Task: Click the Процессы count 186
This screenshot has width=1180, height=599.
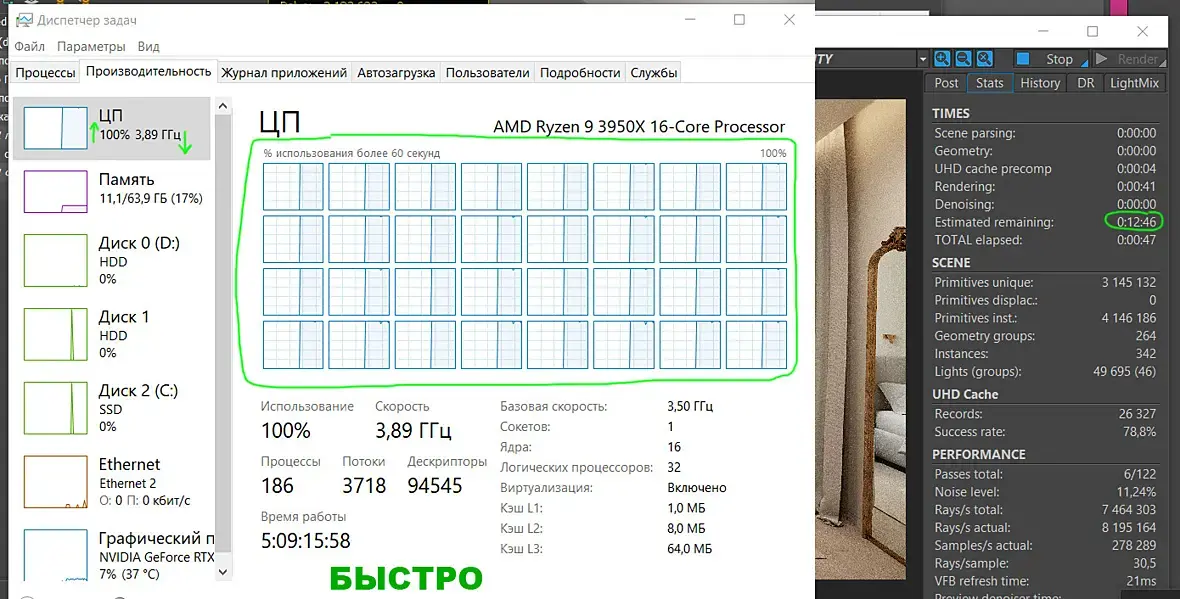Action: click(x=277, y=485)
